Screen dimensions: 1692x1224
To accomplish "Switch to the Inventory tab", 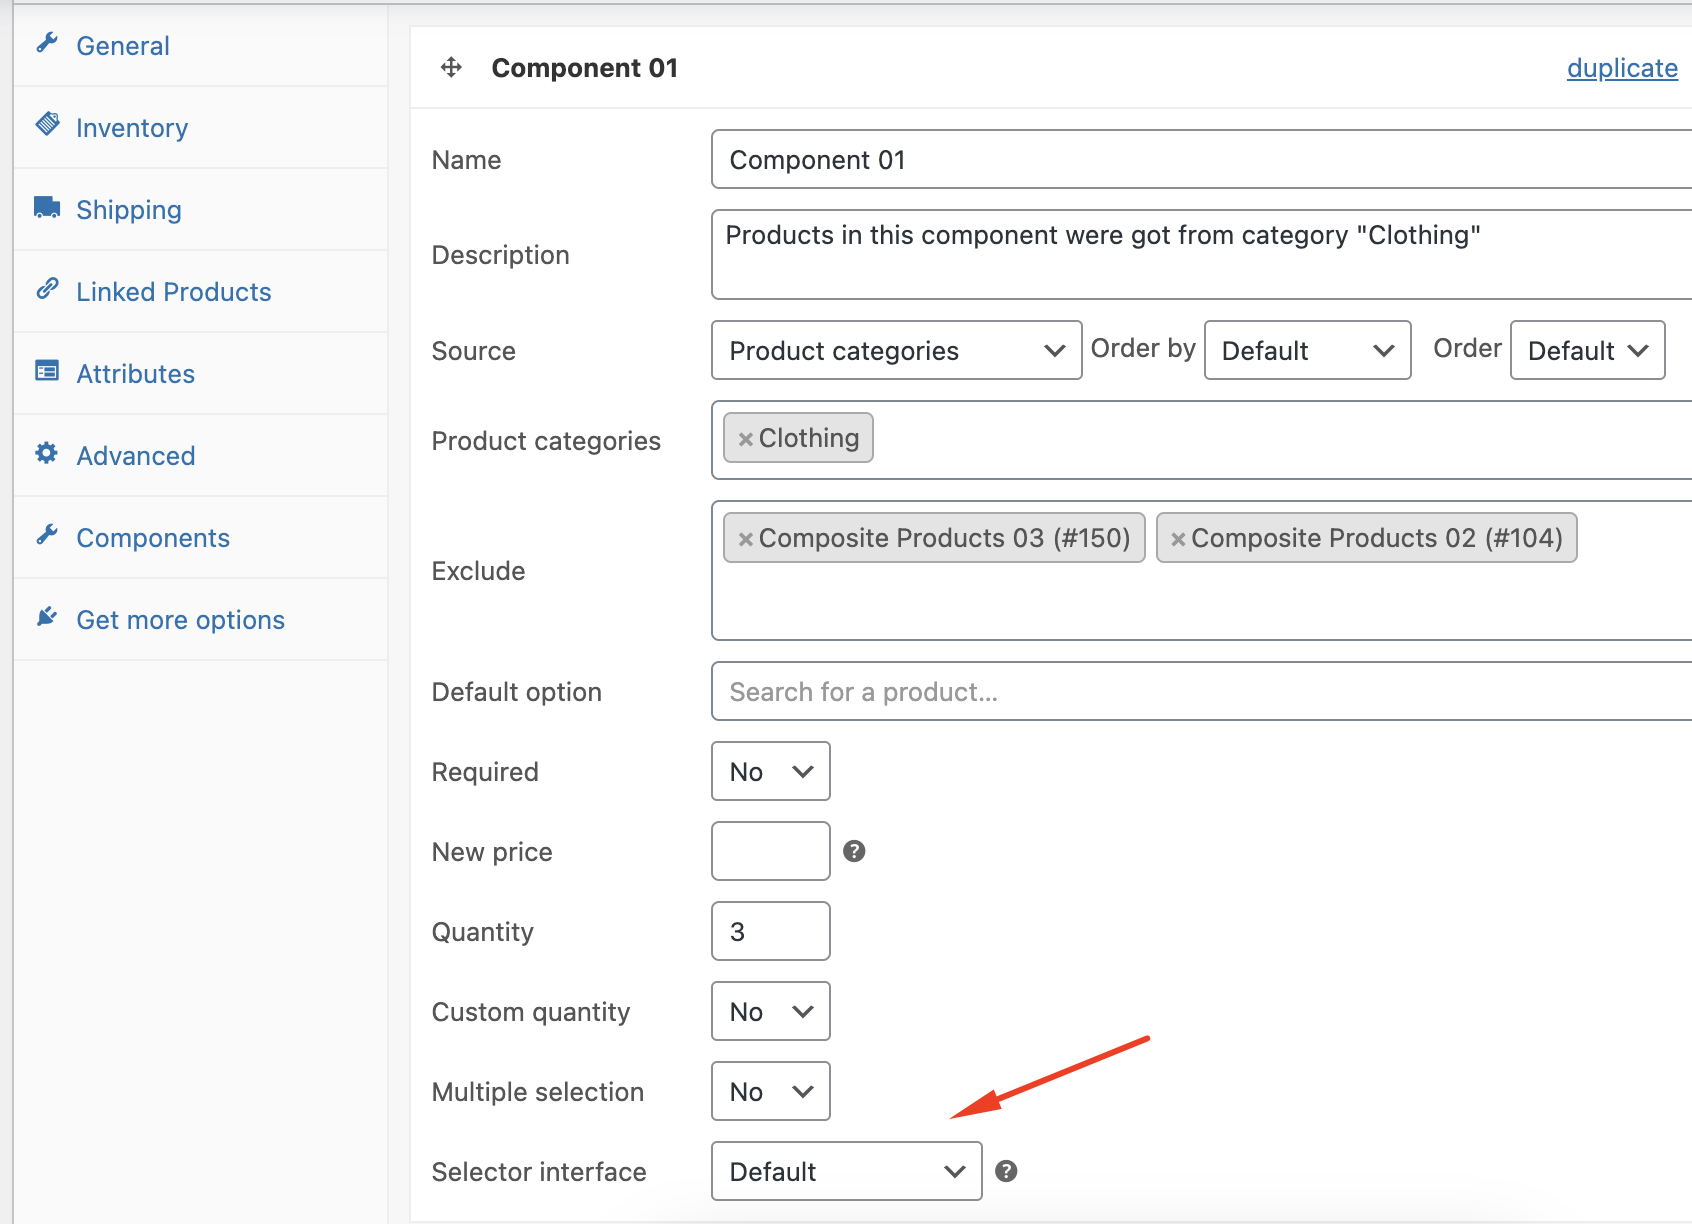I will coord(132,128).
